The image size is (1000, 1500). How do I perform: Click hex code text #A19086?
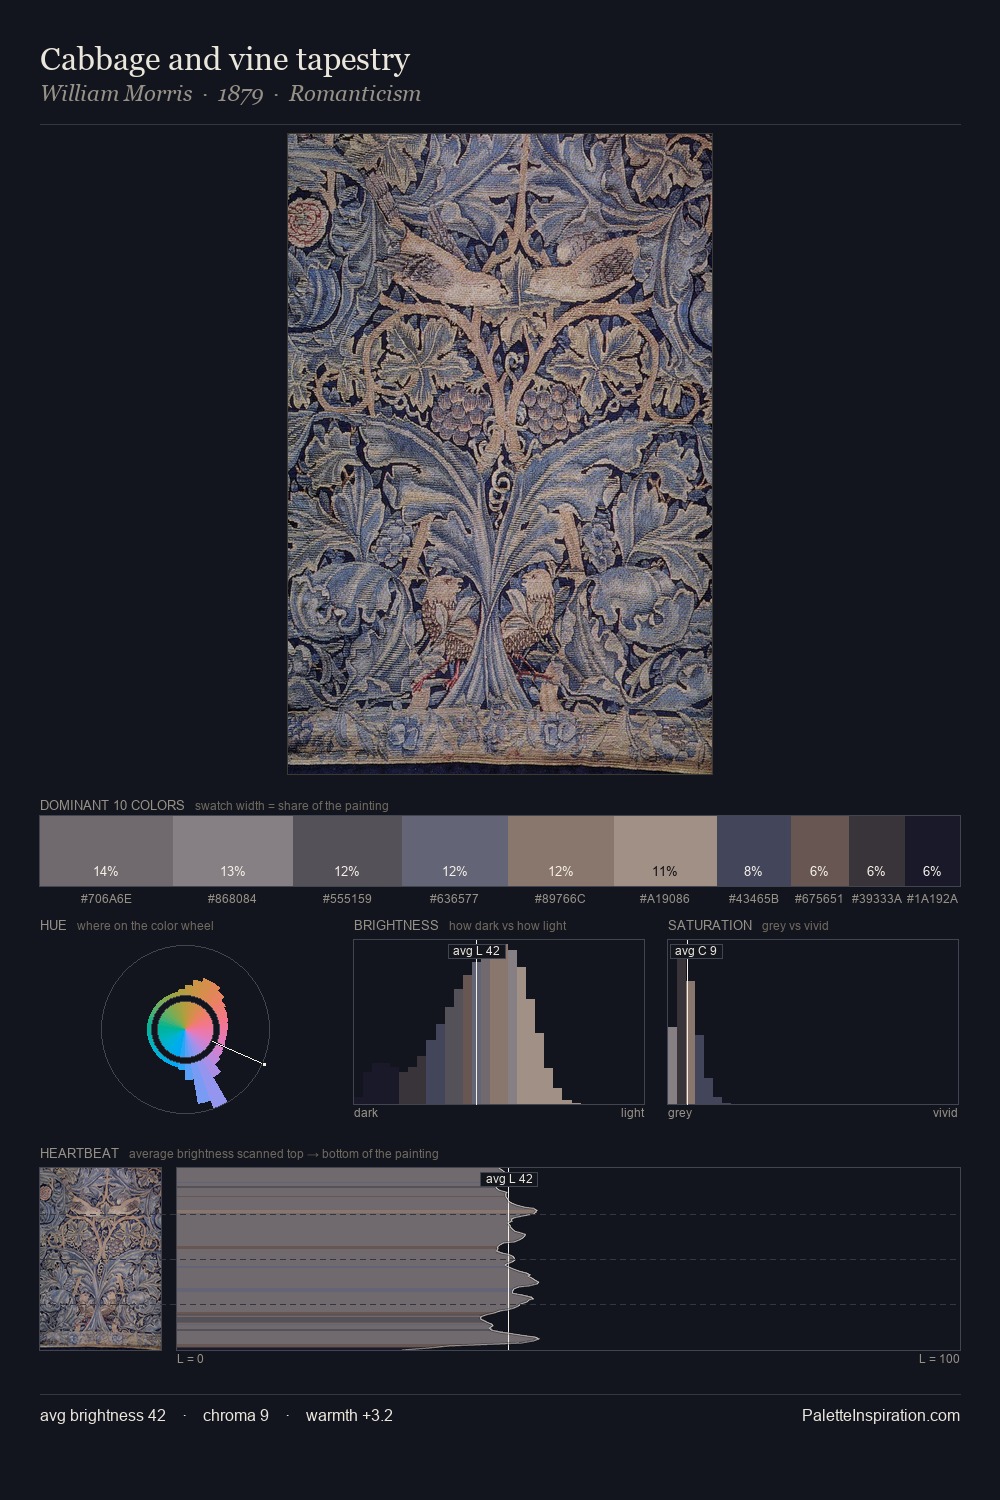point(665,899)
